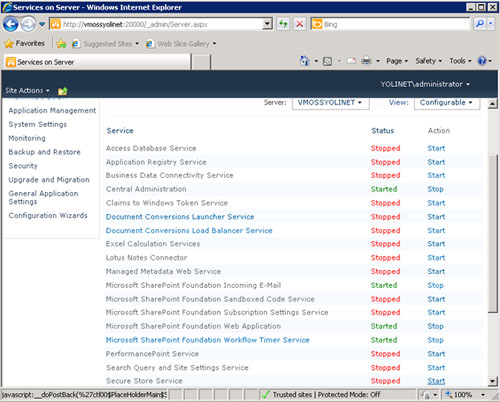Open the View Configurable dropdown
The width and height of the screenshot is (500, 402).
click(x=447, y=102)
